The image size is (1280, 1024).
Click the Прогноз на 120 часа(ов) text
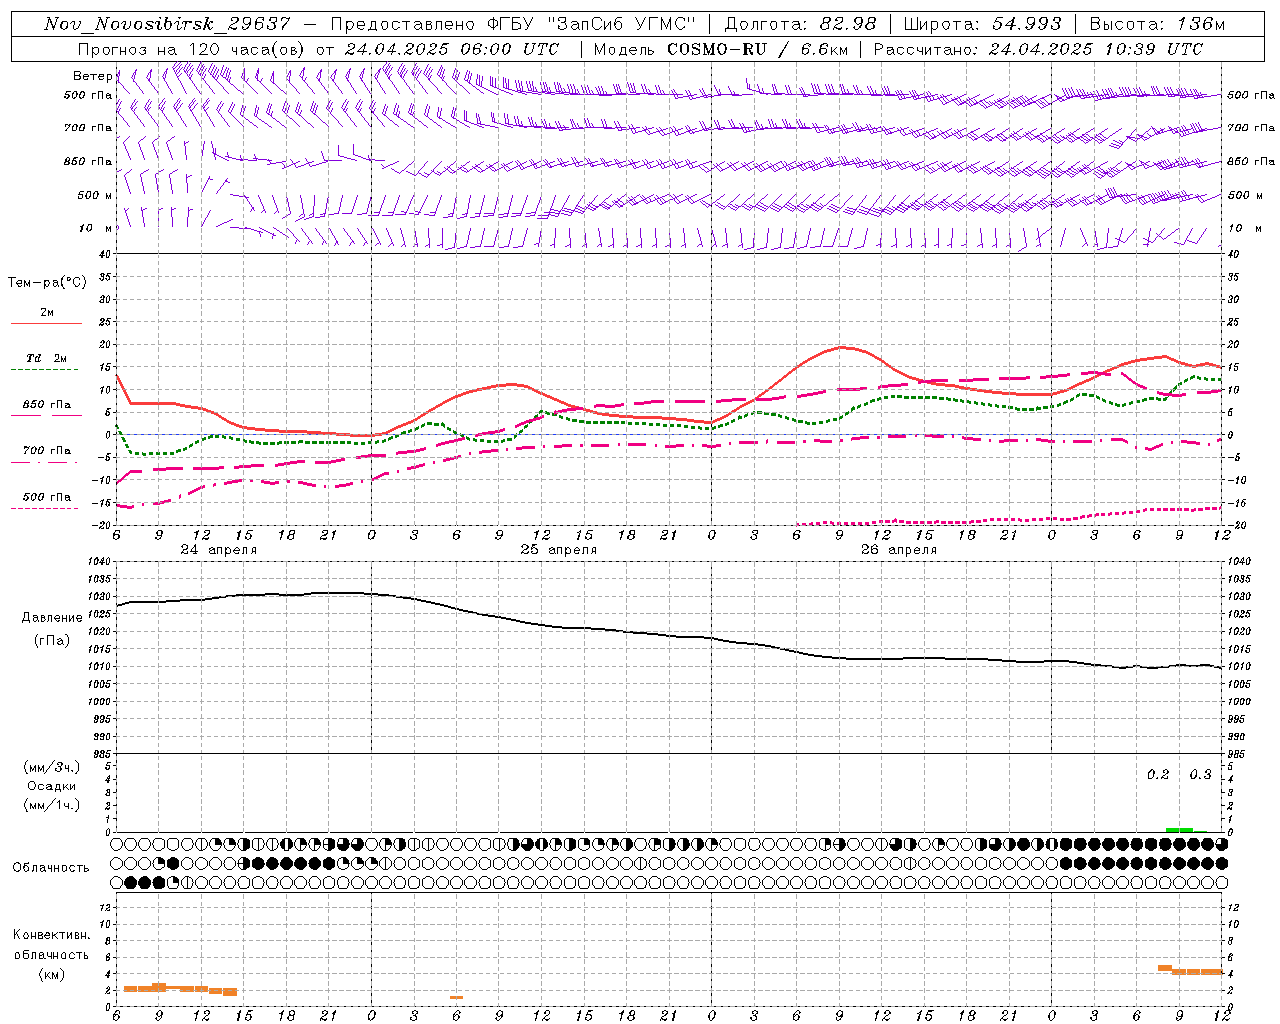coord(192,49)
